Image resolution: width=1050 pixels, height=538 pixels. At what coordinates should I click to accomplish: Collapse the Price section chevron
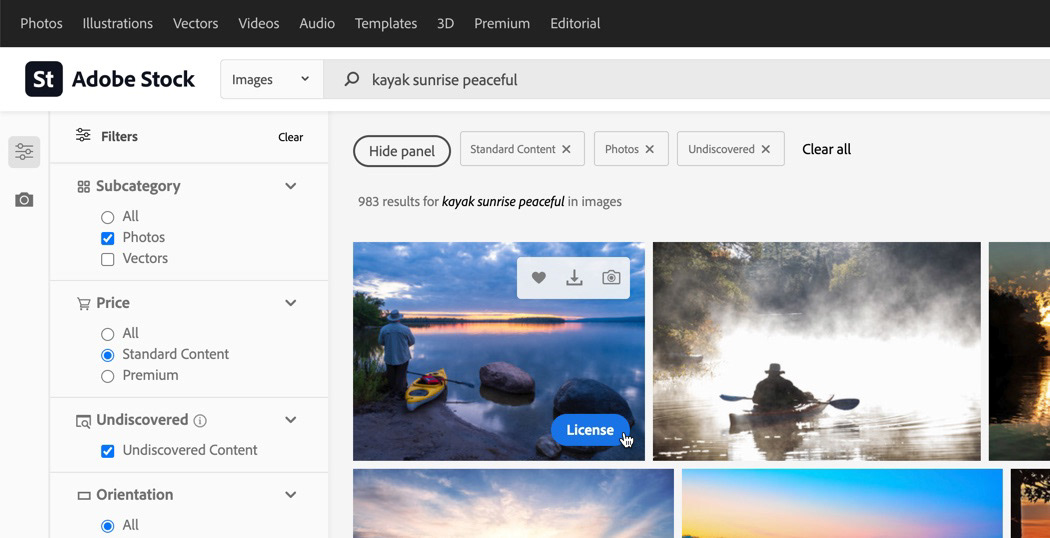click(291, 303)
